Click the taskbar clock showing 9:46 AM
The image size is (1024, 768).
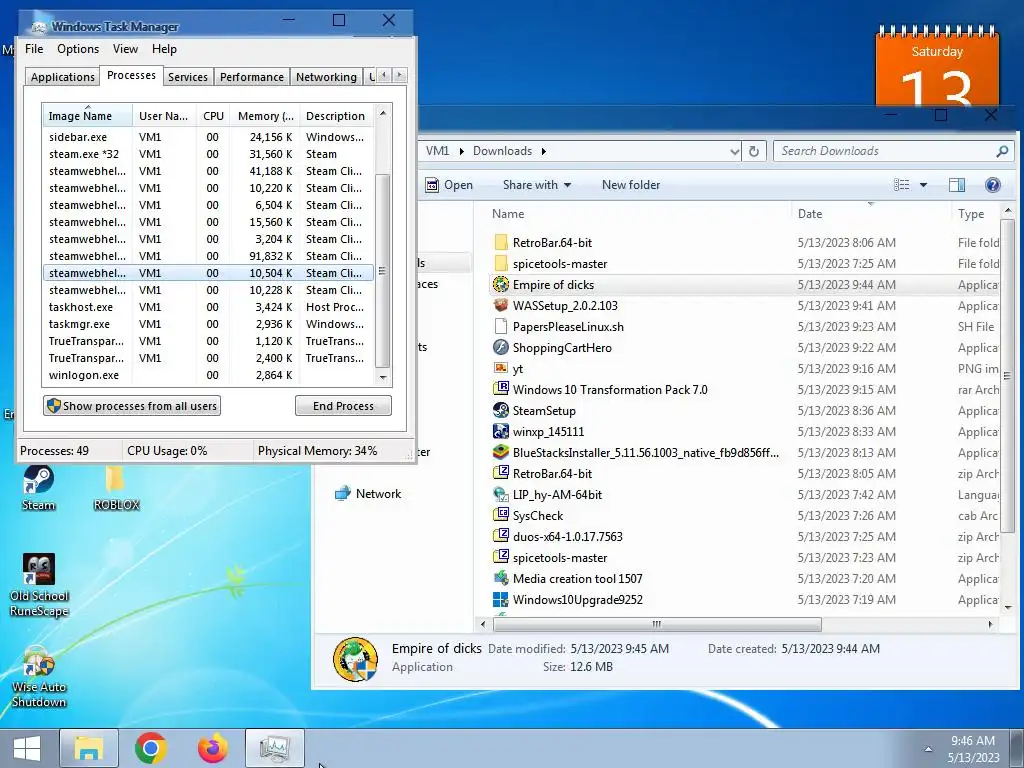point(973,749)
